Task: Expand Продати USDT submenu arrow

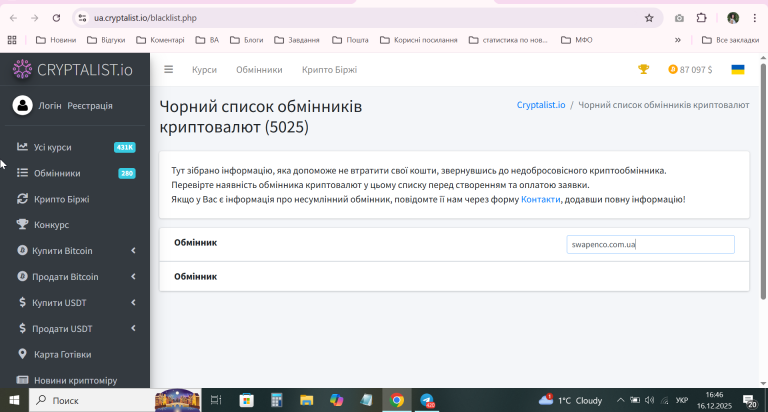Action: 133,328
